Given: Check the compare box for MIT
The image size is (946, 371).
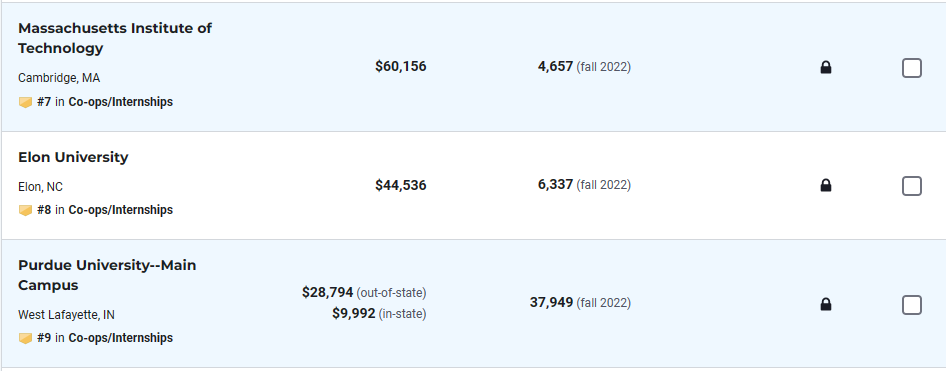Looking at the screenshot, I should tap(912, 68).
